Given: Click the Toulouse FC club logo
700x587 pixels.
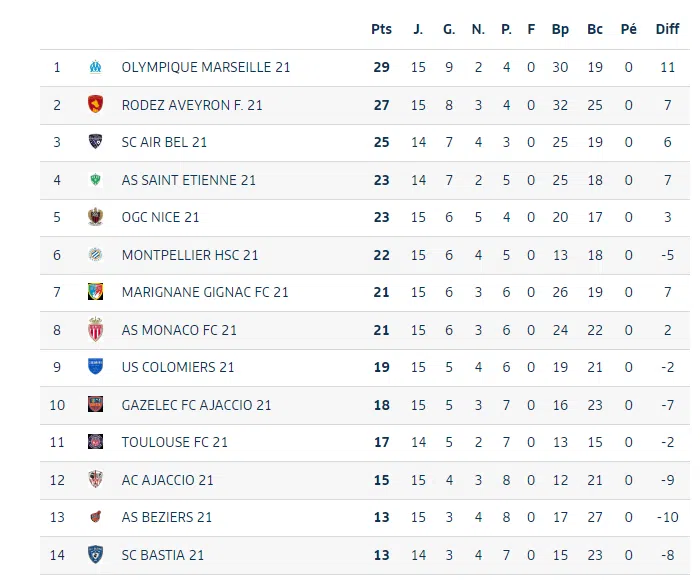Looking at the screenshot, I should pos(95,442).
